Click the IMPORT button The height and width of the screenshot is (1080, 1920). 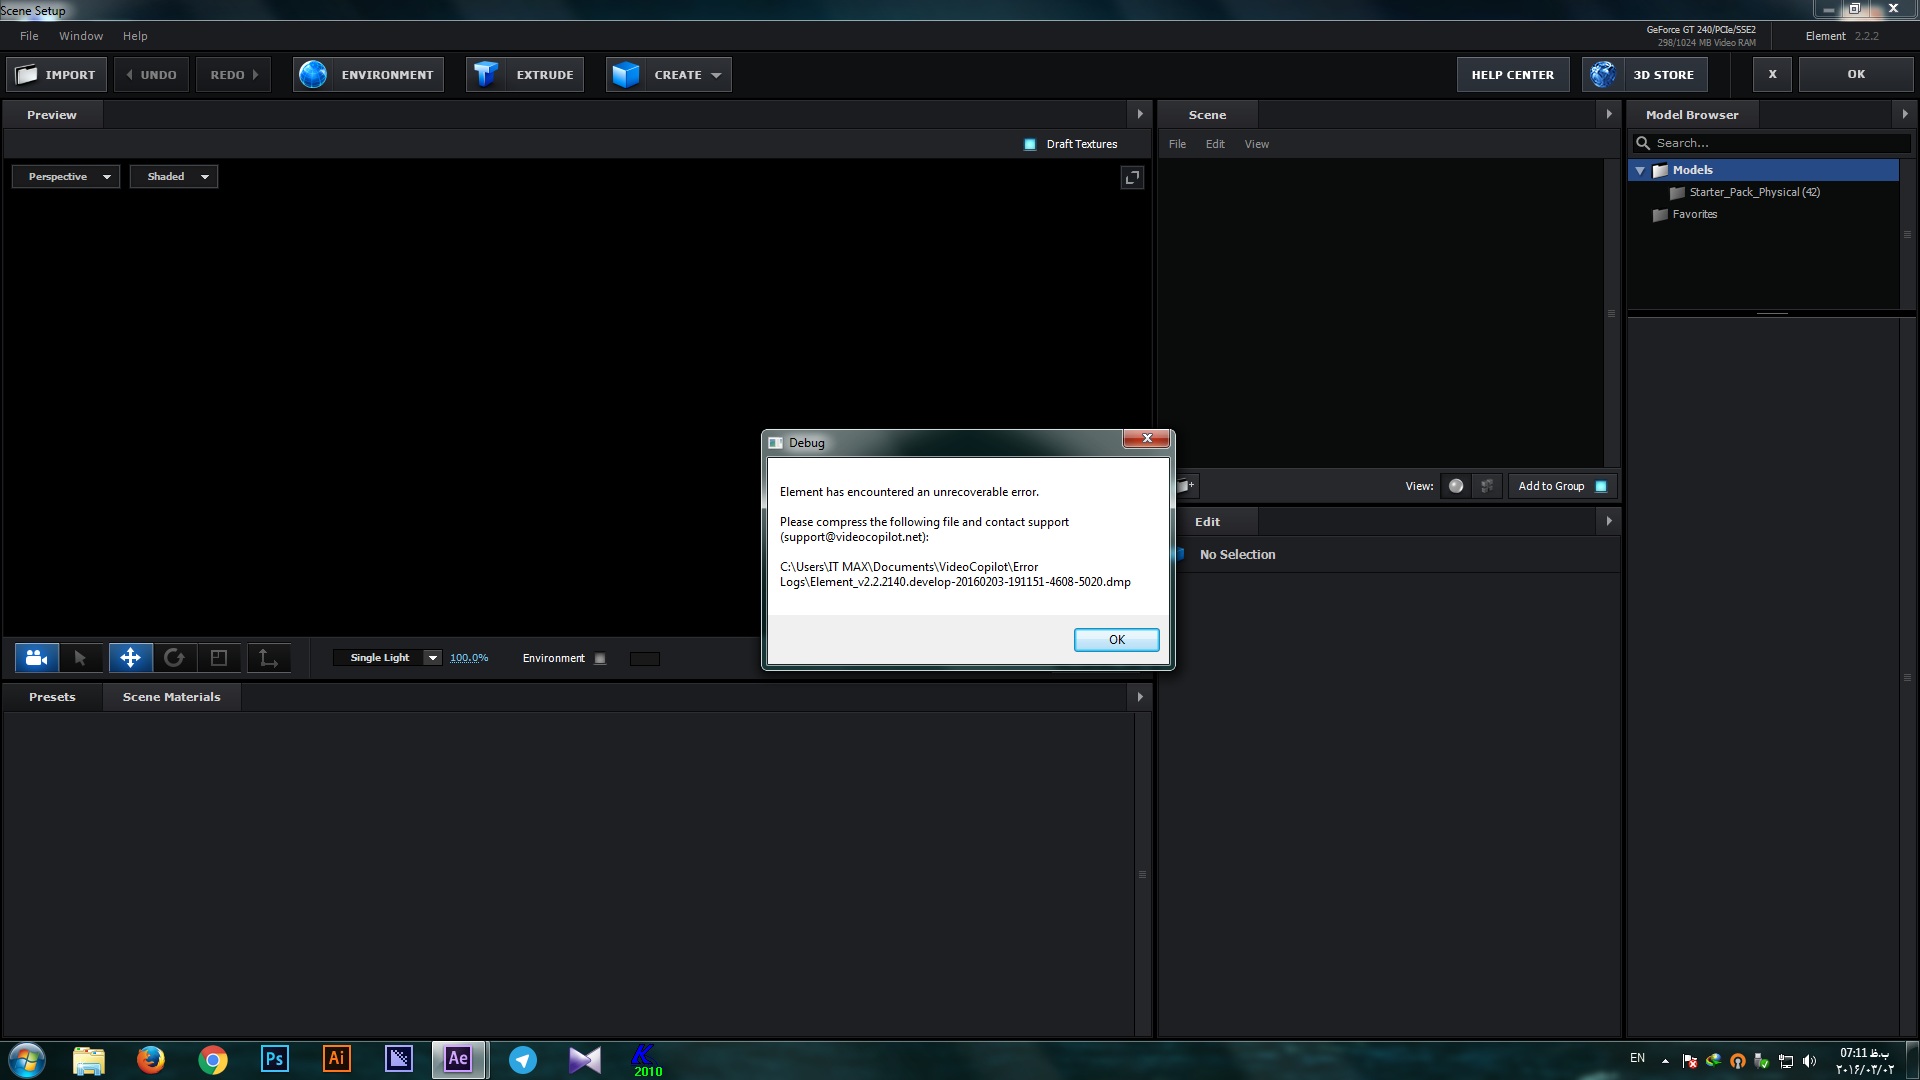pyautogui.click(x=56, y=75)
